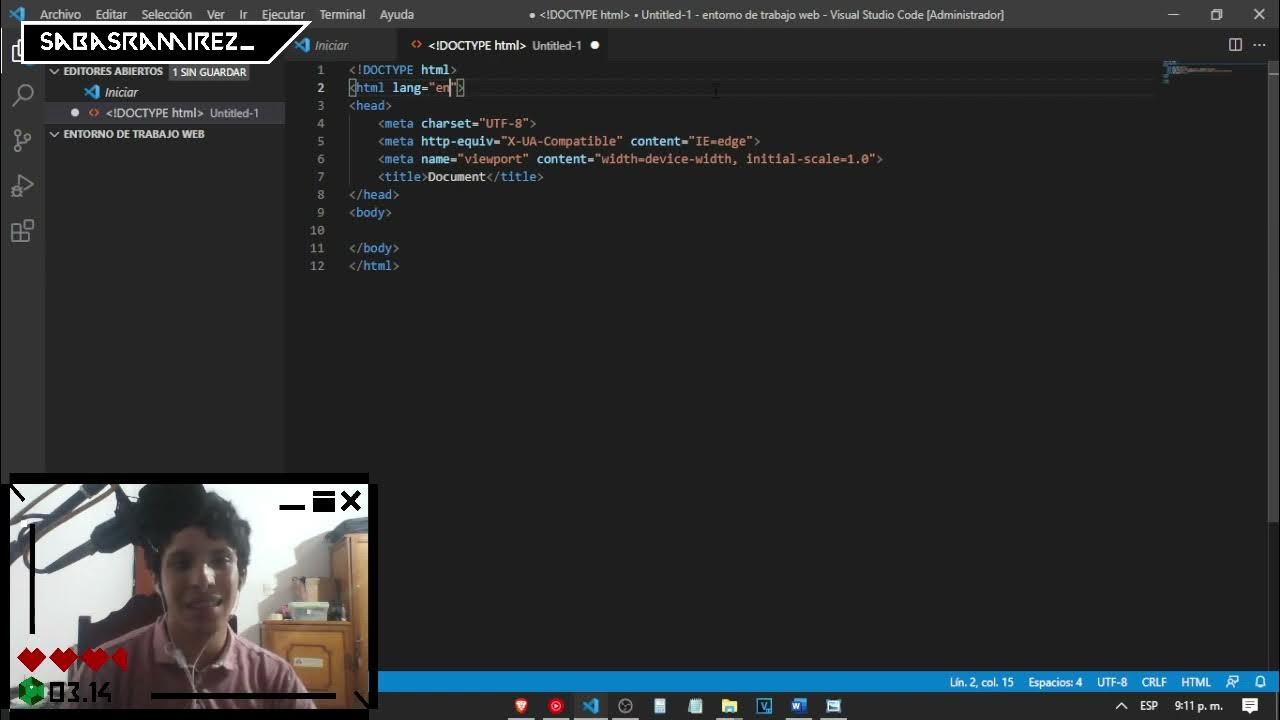The height and width of the screenshot is (720, 1280).
Task: Click the VS Code logo in title bar
Action: (x=15, y=14)
